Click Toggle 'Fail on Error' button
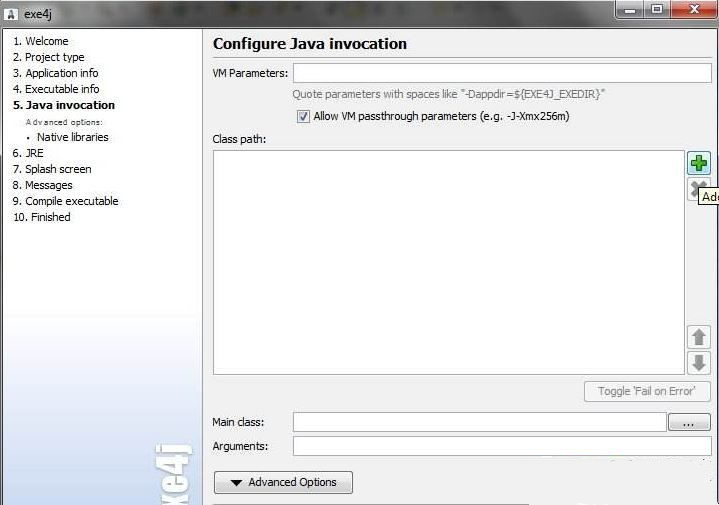This screenshot has width=719, height=505. tap(647, 391)
